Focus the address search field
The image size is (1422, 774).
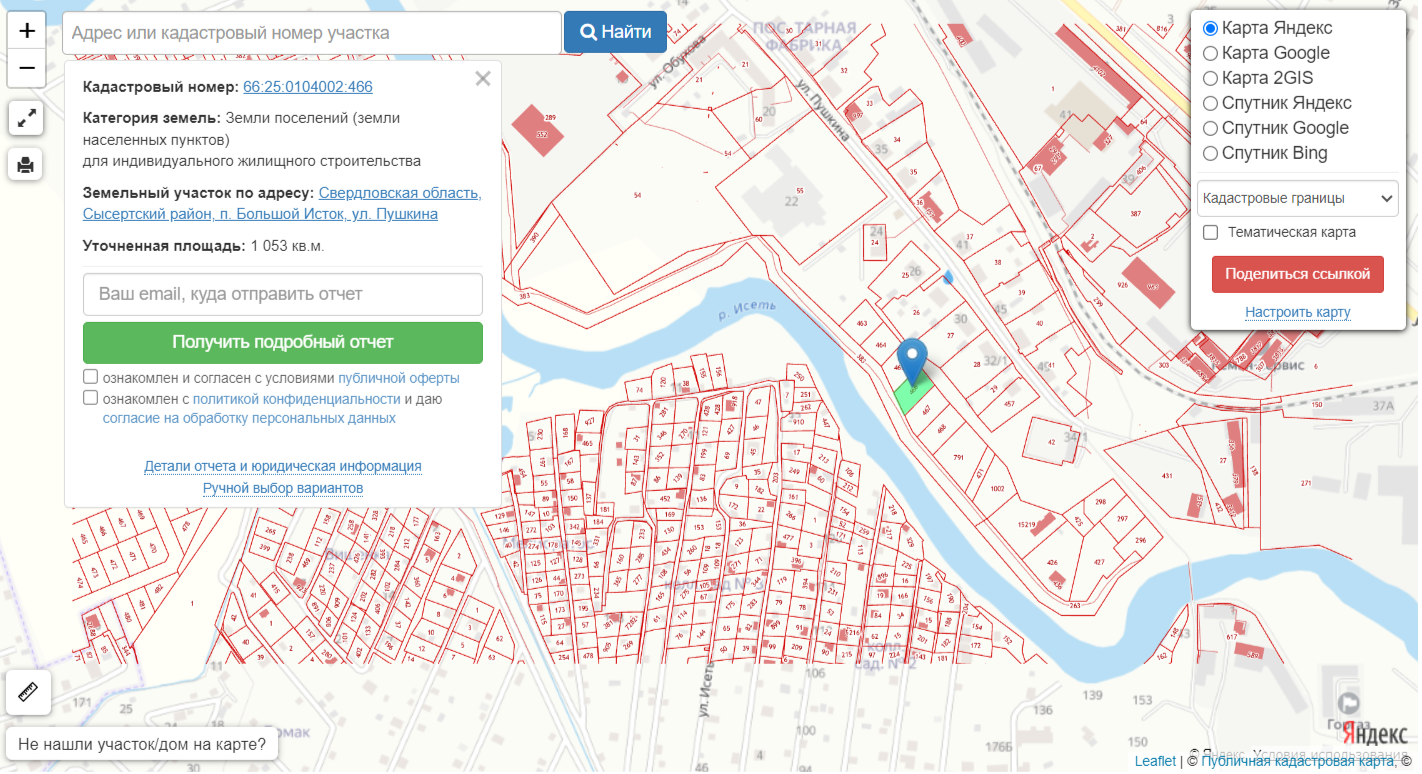(311, 33)
